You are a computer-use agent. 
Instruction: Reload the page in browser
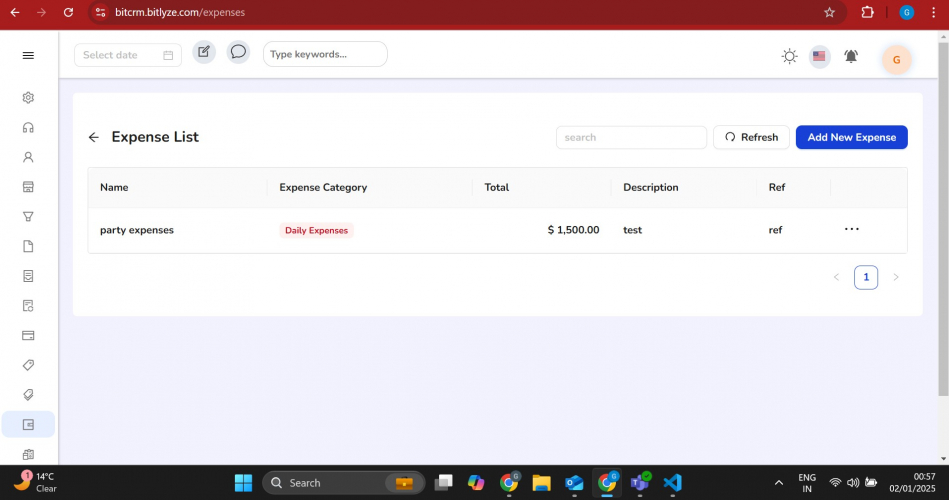[68, 12]
